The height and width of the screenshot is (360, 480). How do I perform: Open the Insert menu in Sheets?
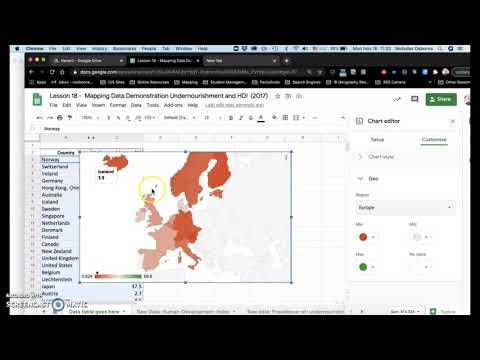[98, 105]
